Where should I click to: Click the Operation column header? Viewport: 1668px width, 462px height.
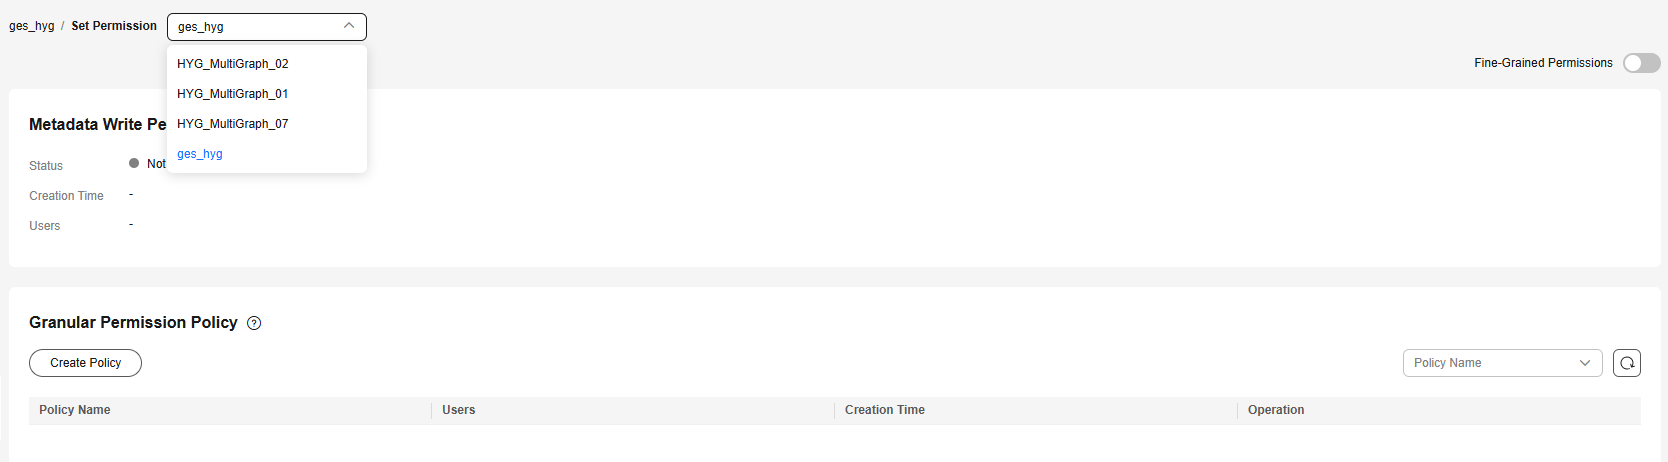coord(1276,410)
